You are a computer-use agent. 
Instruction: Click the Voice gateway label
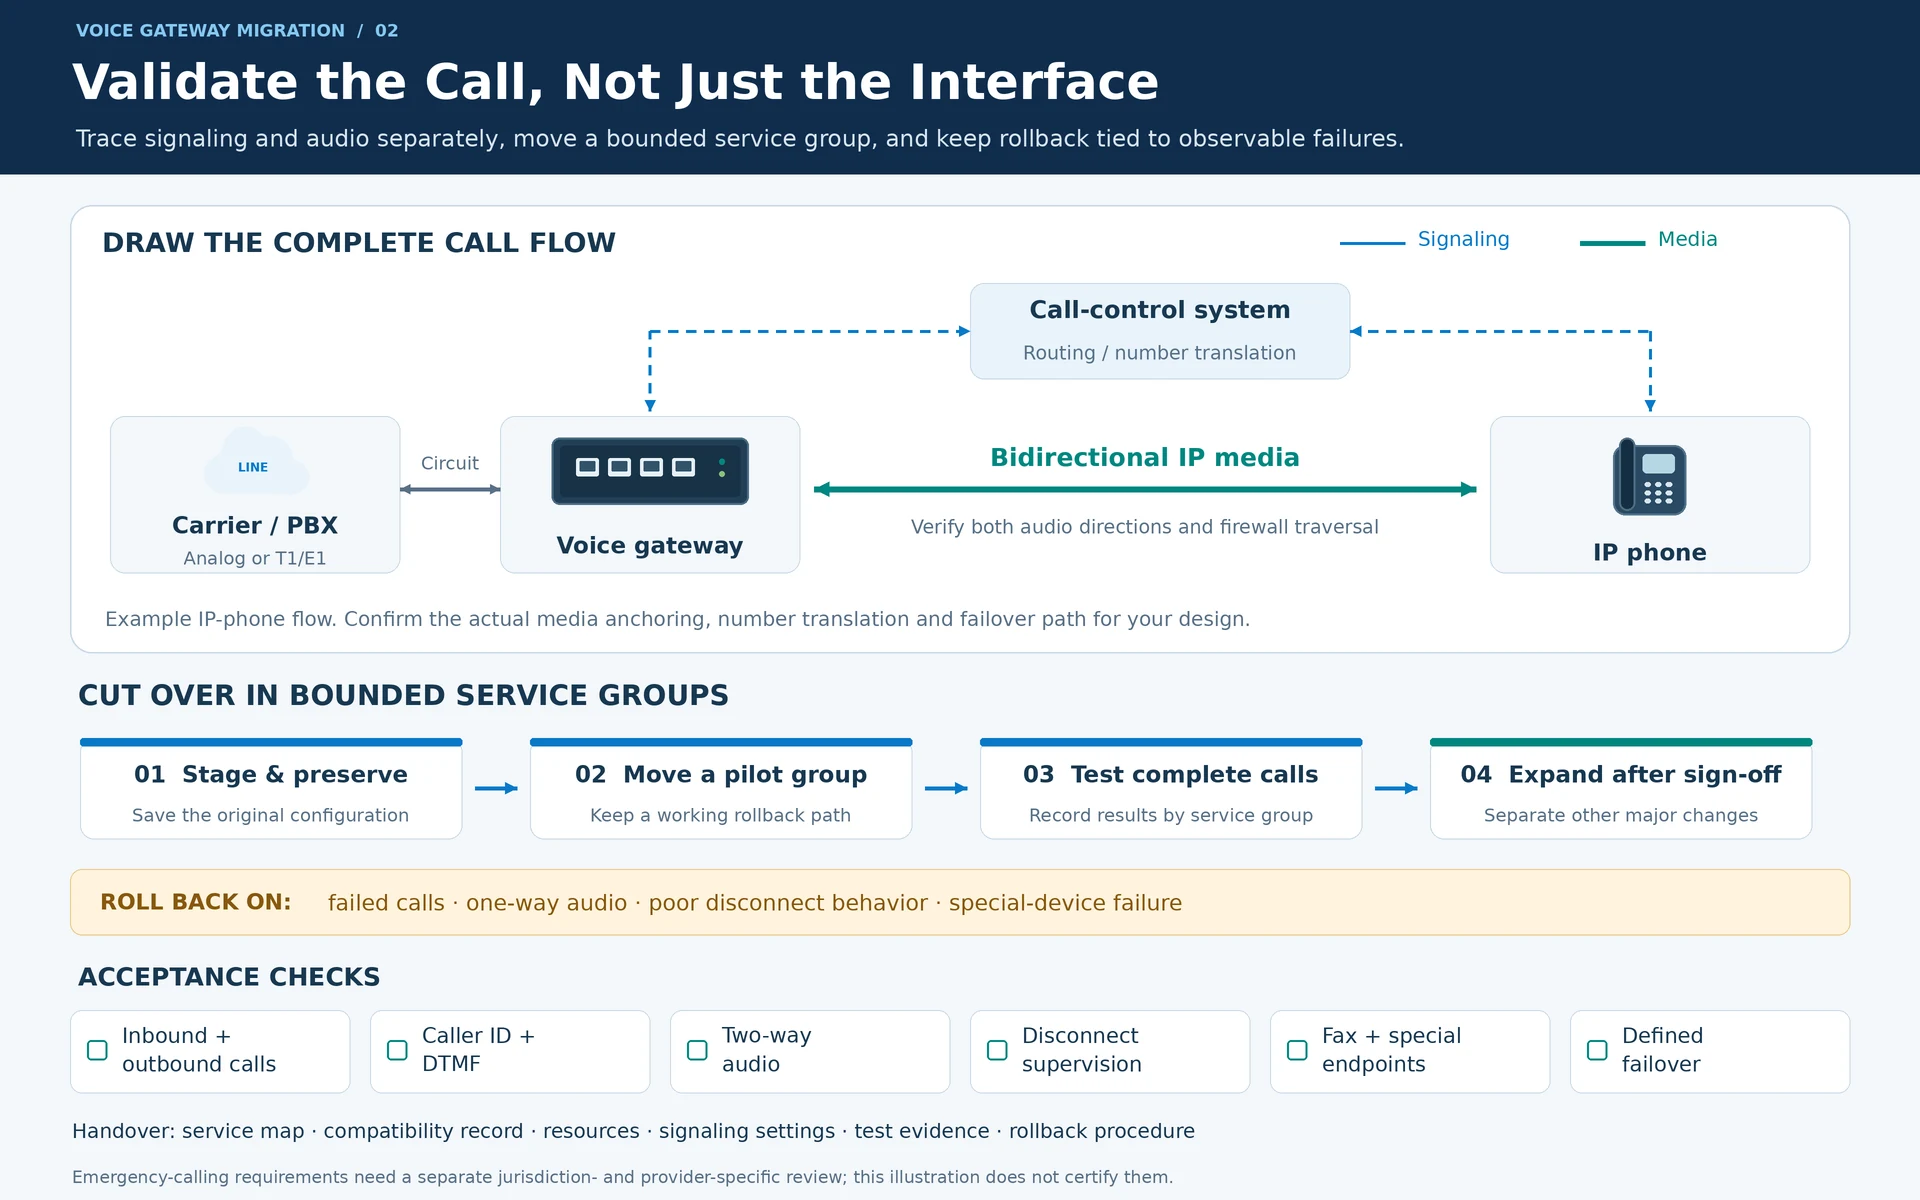(x=650, y=546)
